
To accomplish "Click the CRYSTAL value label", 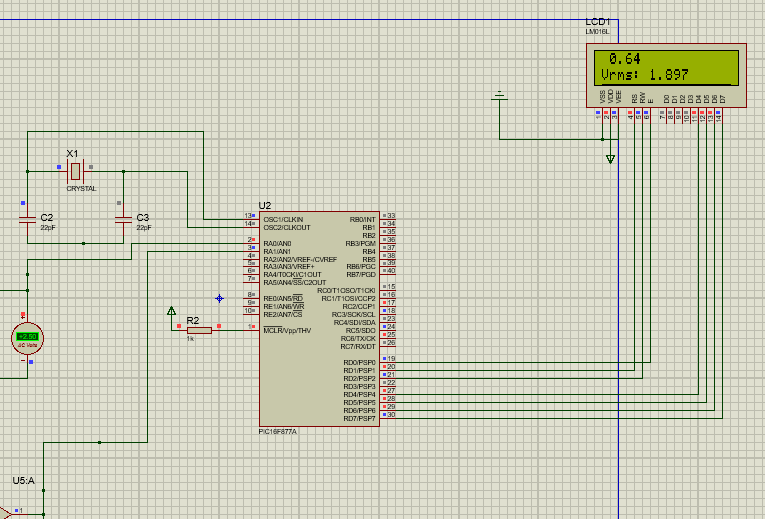I will (x=81, y=189).
